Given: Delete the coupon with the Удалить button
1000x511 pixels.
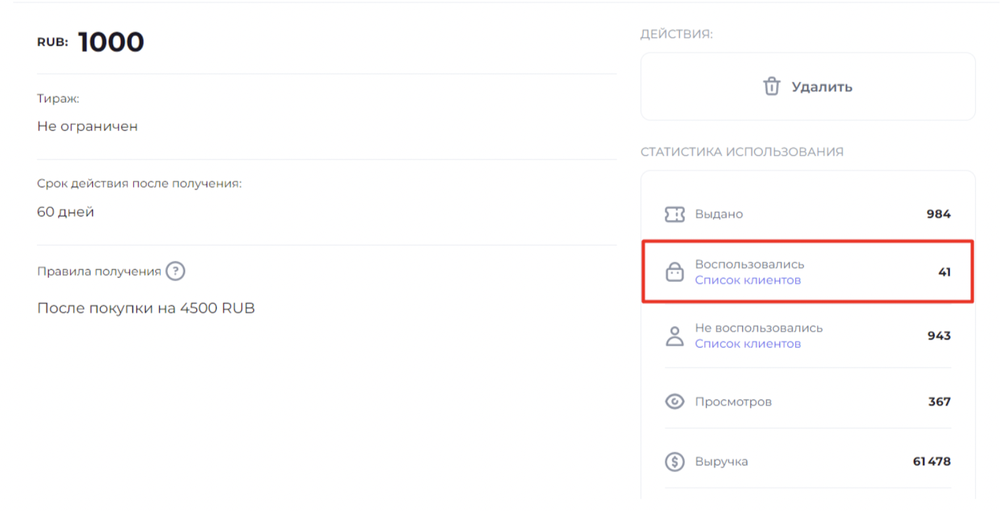Looking at the screenshot, I should click(807, 86).
